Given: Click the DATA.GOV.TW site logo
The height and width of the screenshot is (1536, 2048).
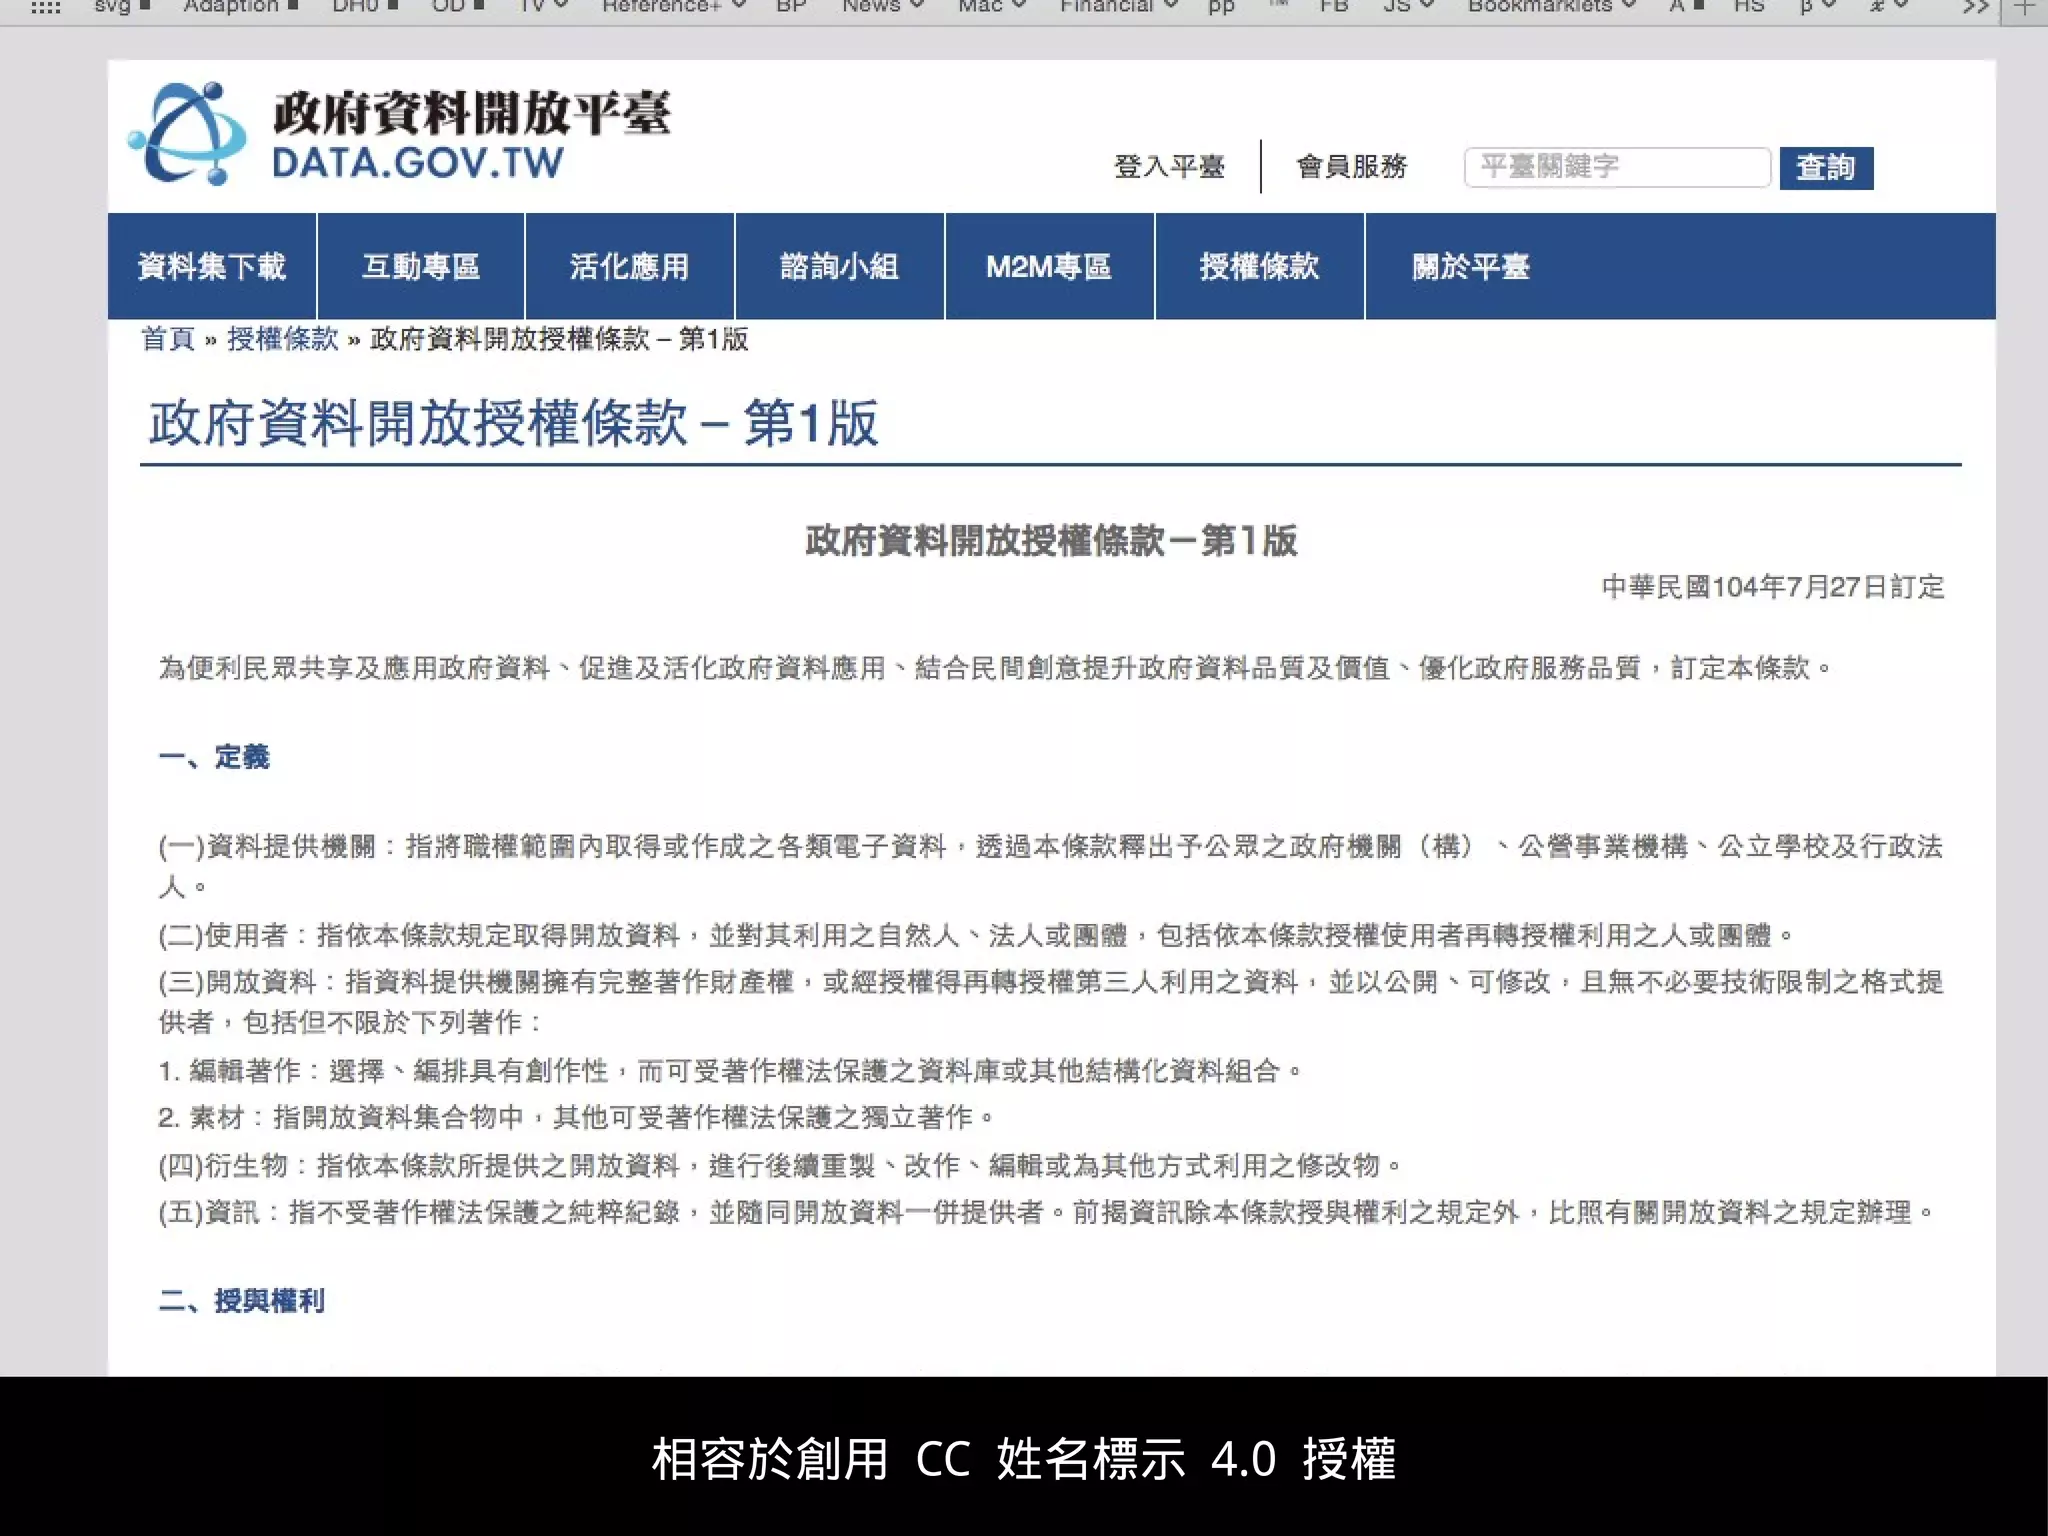Looking at the screenshot, I should pos(400,135).
